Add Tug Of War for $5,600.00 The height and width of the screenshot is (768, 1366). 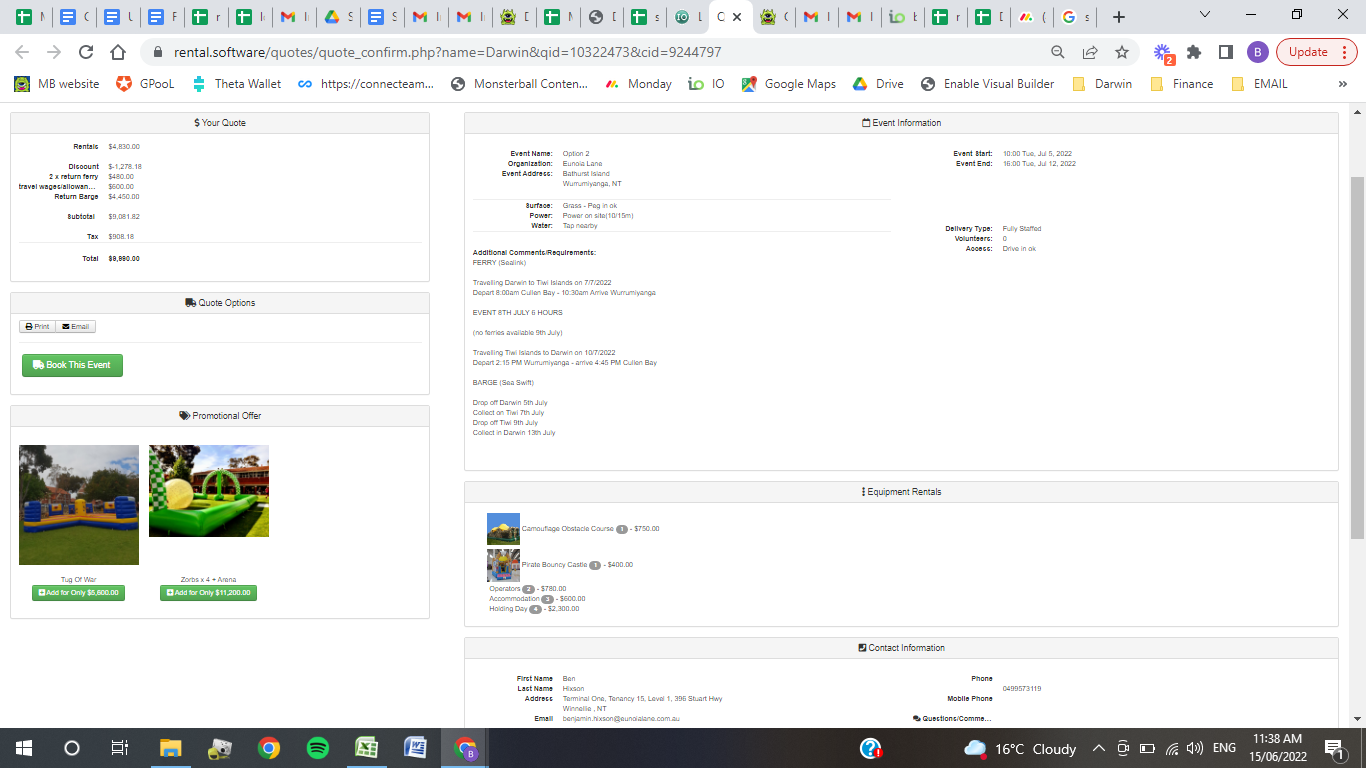point(78,593)
